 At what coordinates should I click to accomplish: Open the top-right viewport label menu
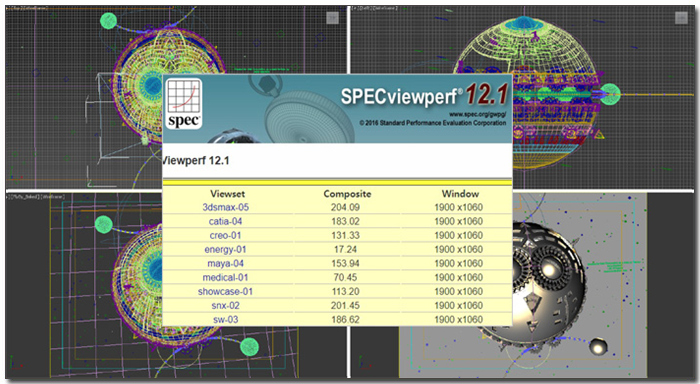tap(375, 8)
